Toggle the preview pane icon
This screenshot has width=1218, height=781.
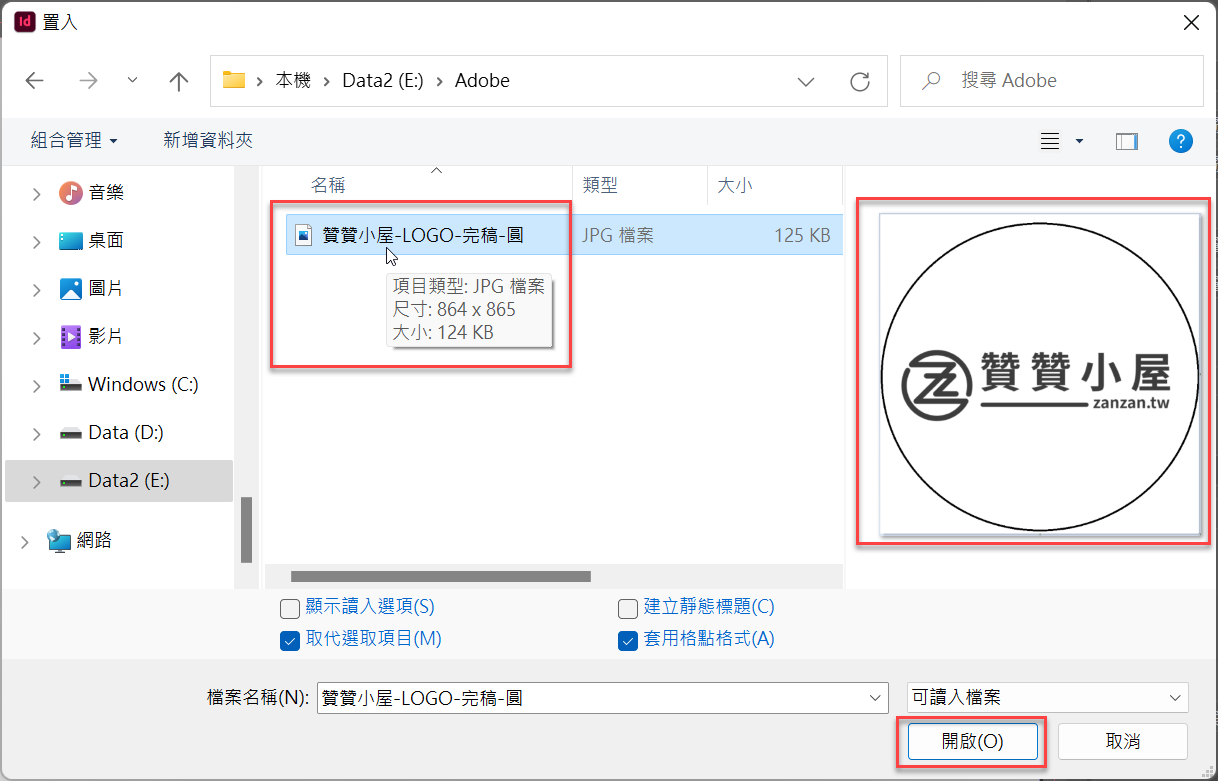[x=1127, y=142]
